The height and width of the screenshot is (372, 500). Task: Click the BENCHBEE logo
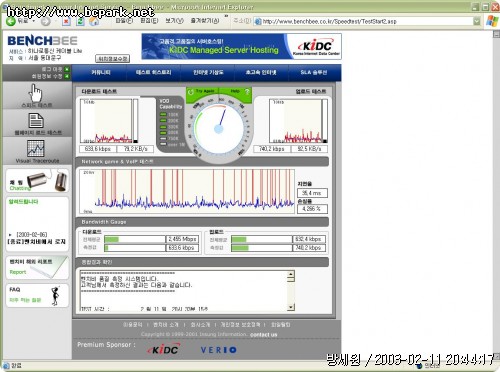point(42,41)
